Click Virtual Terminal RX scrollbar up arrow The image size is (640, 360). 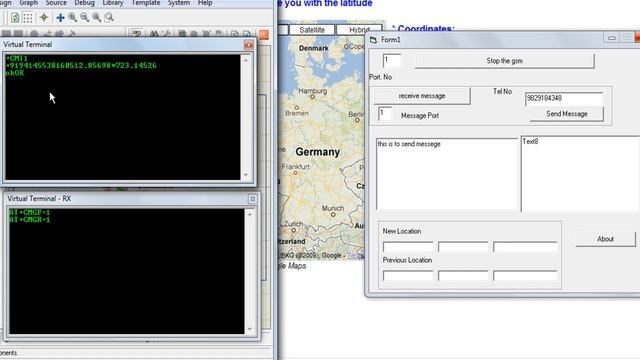point(250,214)
